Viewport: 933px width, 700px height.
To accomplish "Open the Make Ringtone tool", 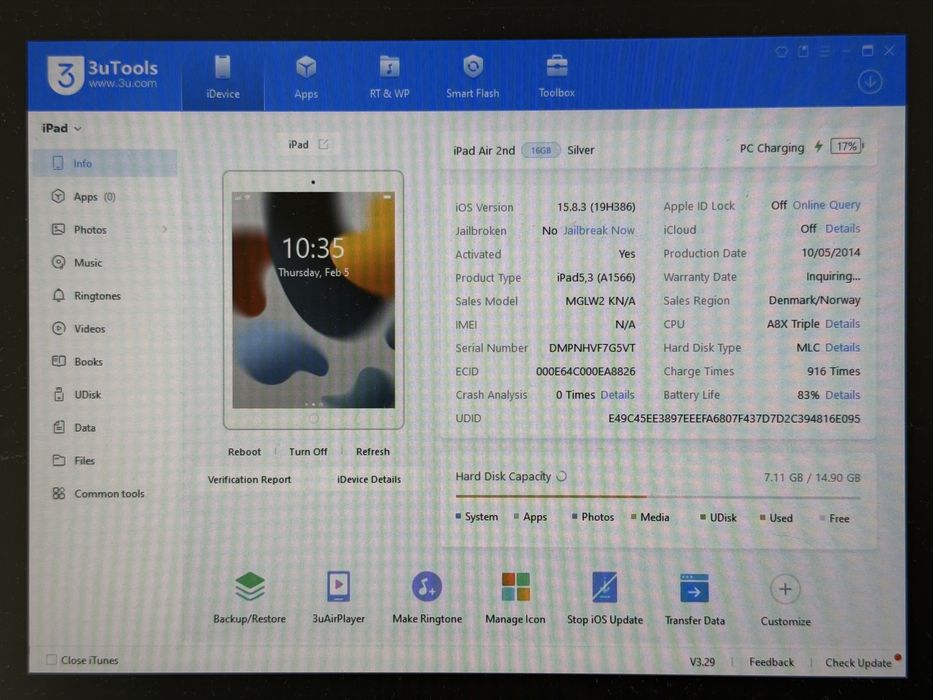I will point(427,597).
